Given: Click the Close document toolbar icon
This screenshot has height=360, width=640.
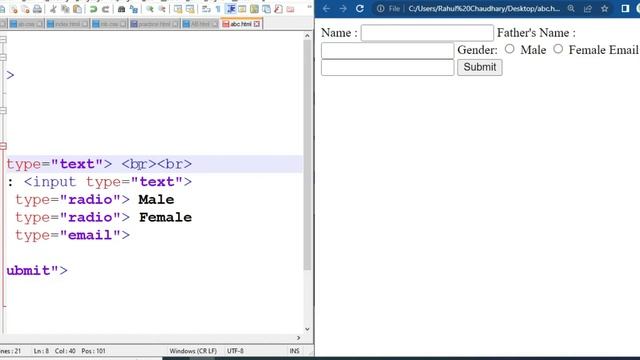Looking at the screenshot, I should (x=14, y=9).
